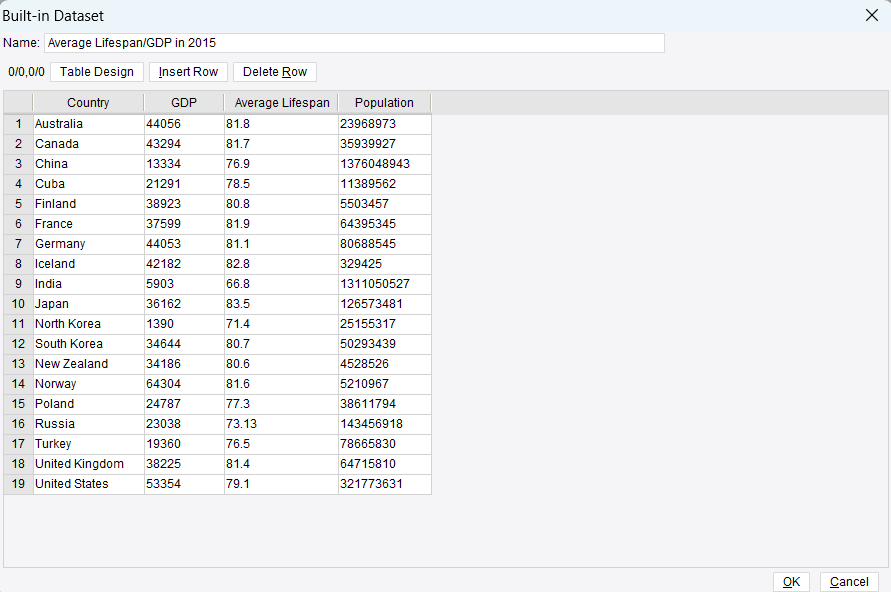The height and width of the screenshot is (592, 891).
Task: Select the Country column header
Action: 88,103
